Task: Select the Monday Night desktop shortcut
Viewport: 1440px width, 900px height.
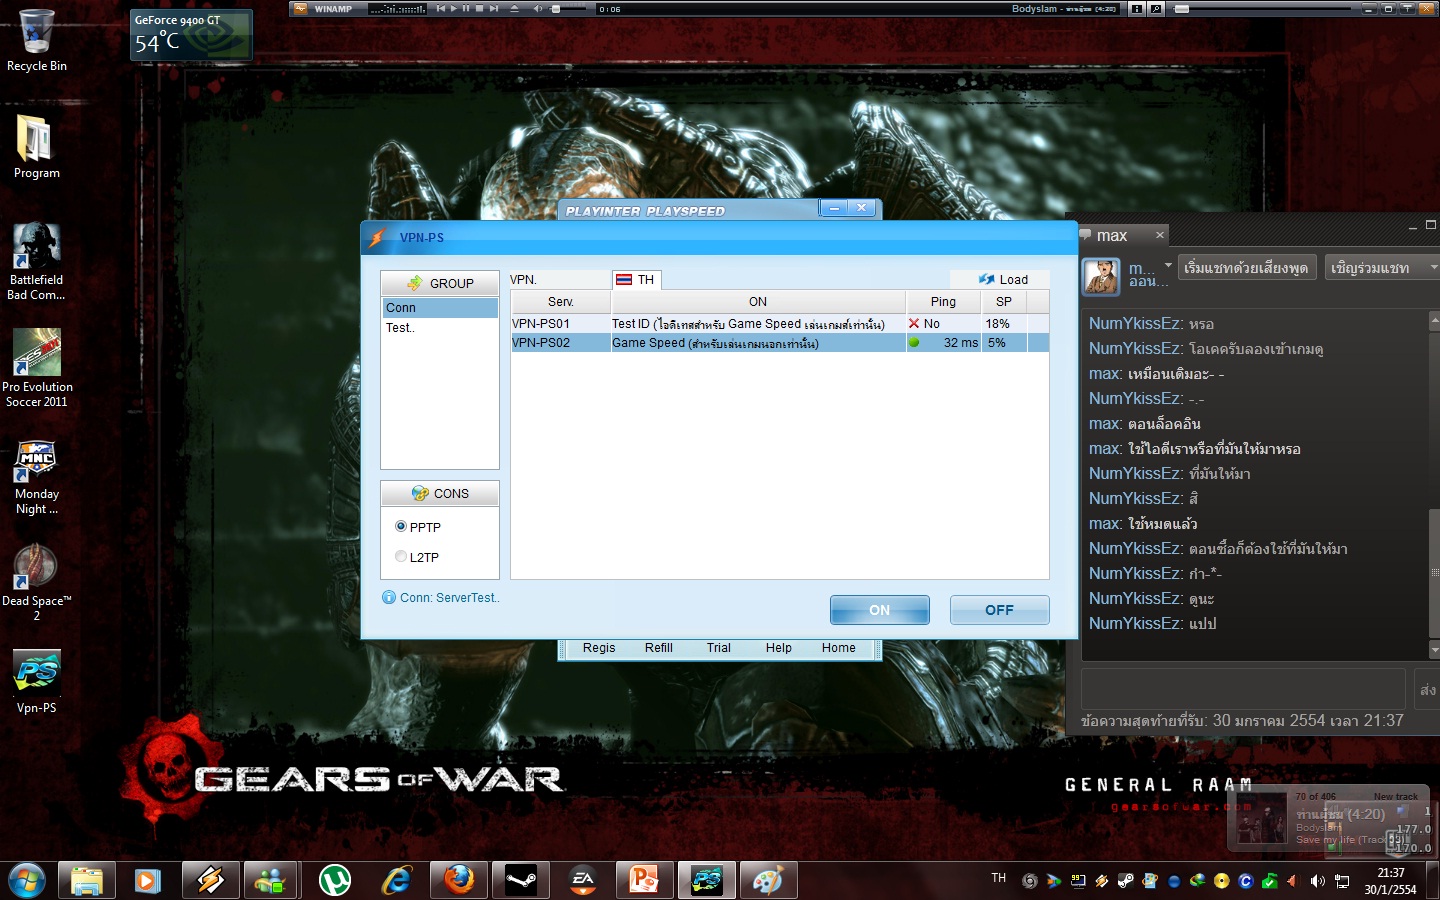Action: (37, 477)
